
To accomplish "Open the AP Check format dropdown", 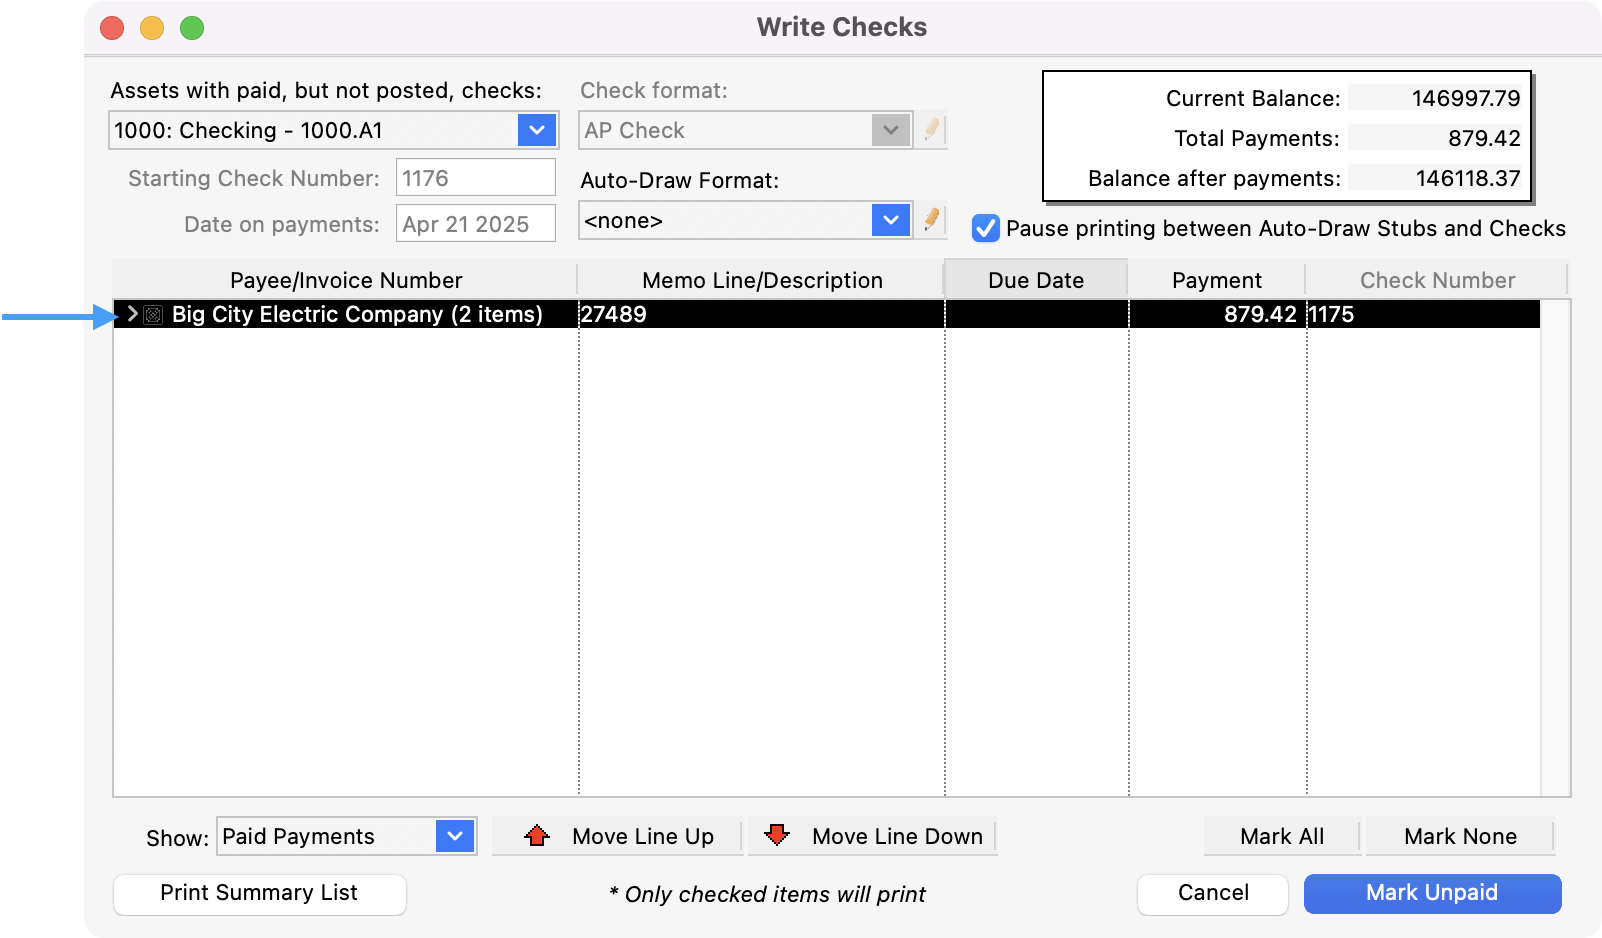I will 890,130.
